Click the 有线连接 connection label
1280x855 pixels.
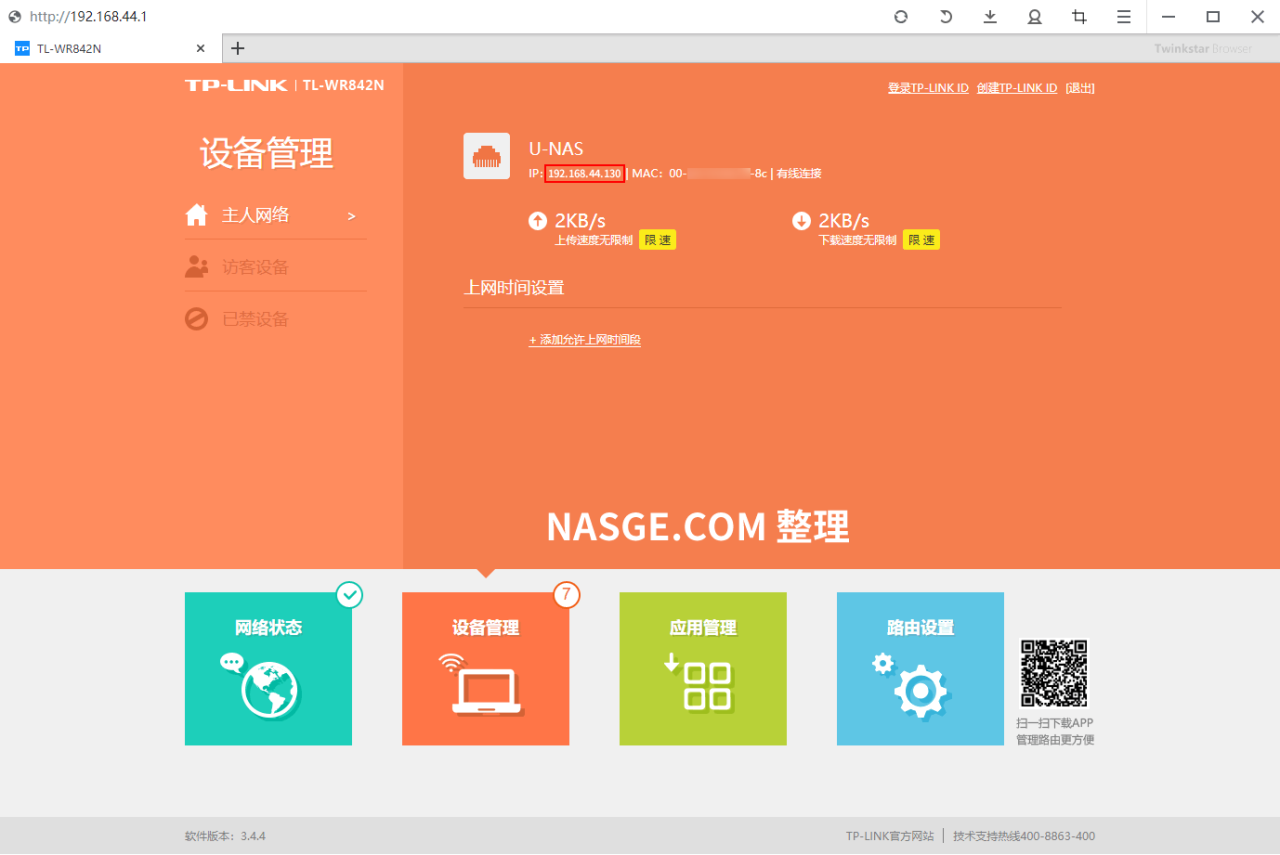click(x=799, y=173)
